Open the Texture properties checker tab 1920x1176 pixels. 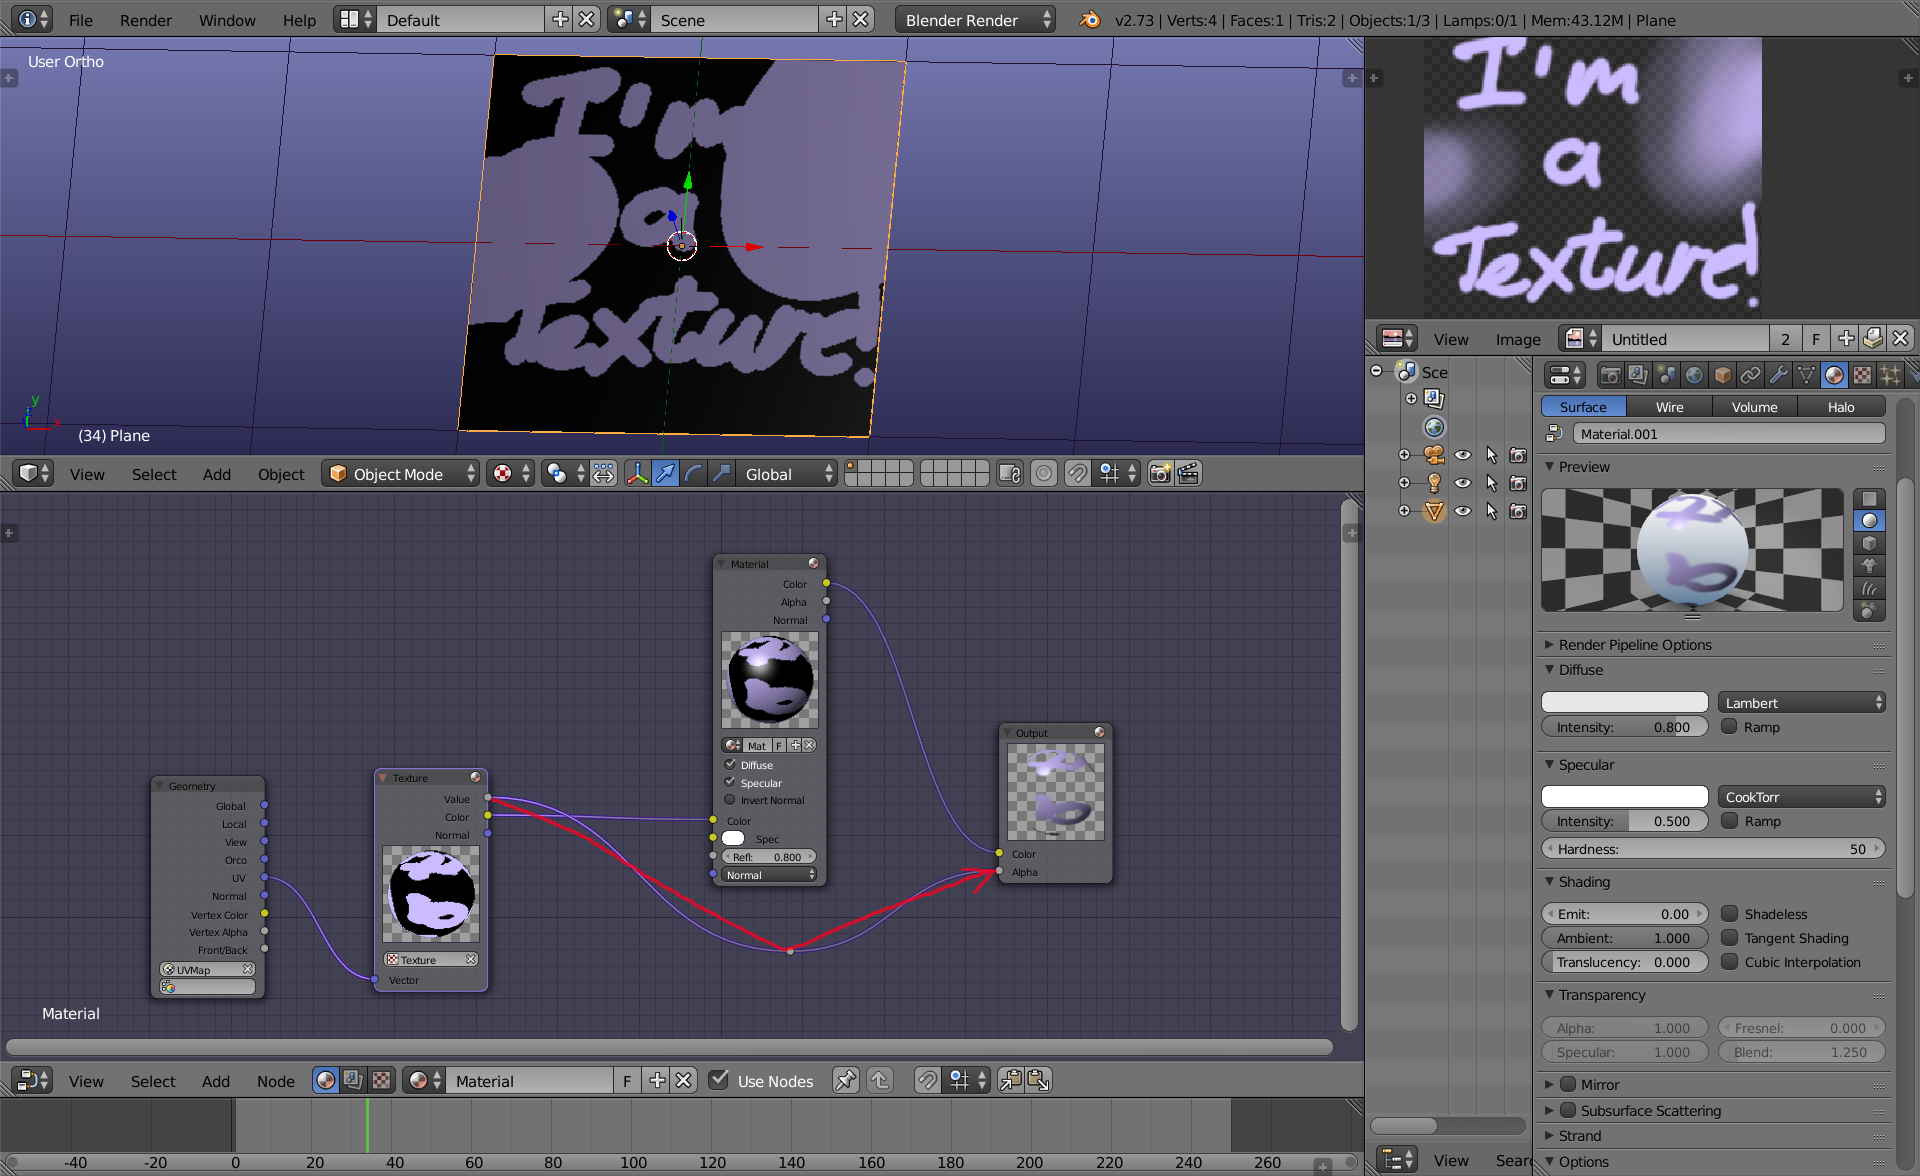tap(1862, 375)
